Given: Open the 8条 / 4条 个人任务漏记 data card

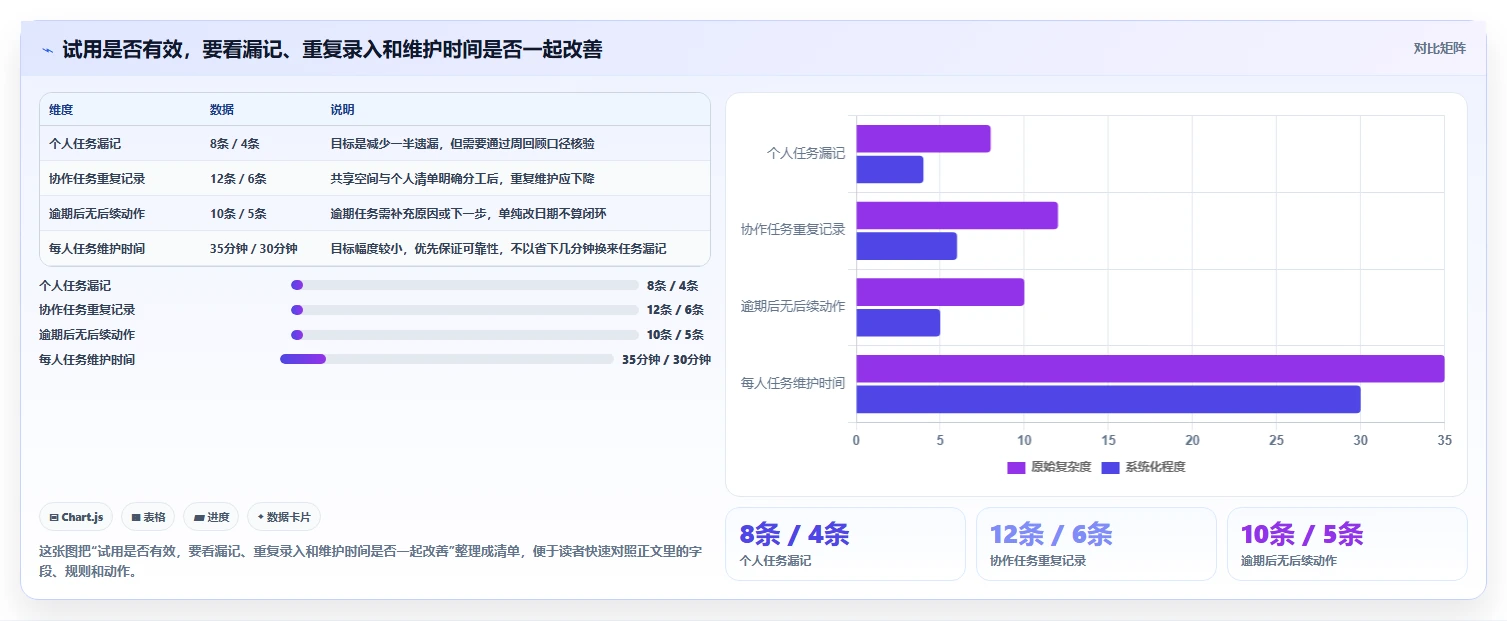Looking at the screenshot, I should click(x=845, y=544).
